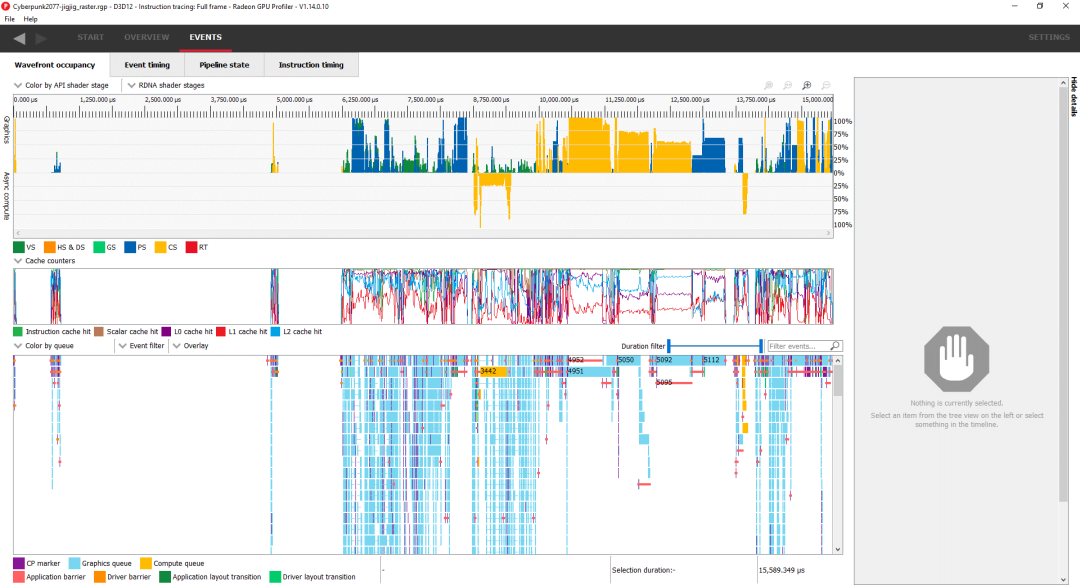This screenshot has width=1080, height=585.
Task: Click the search icon in Filter events box
Action: (835, 346)
